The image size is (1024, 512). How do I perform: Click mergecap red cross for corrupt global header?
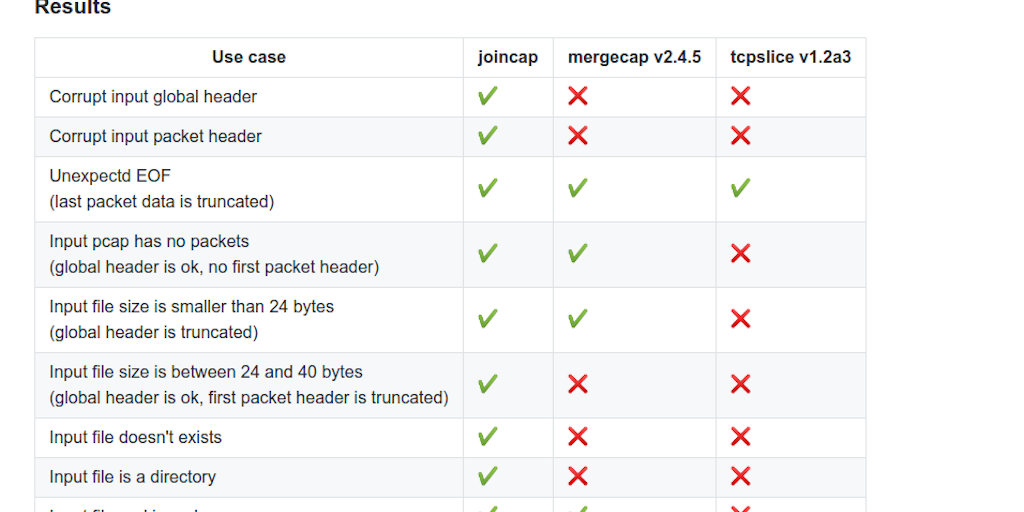[577, 97]
